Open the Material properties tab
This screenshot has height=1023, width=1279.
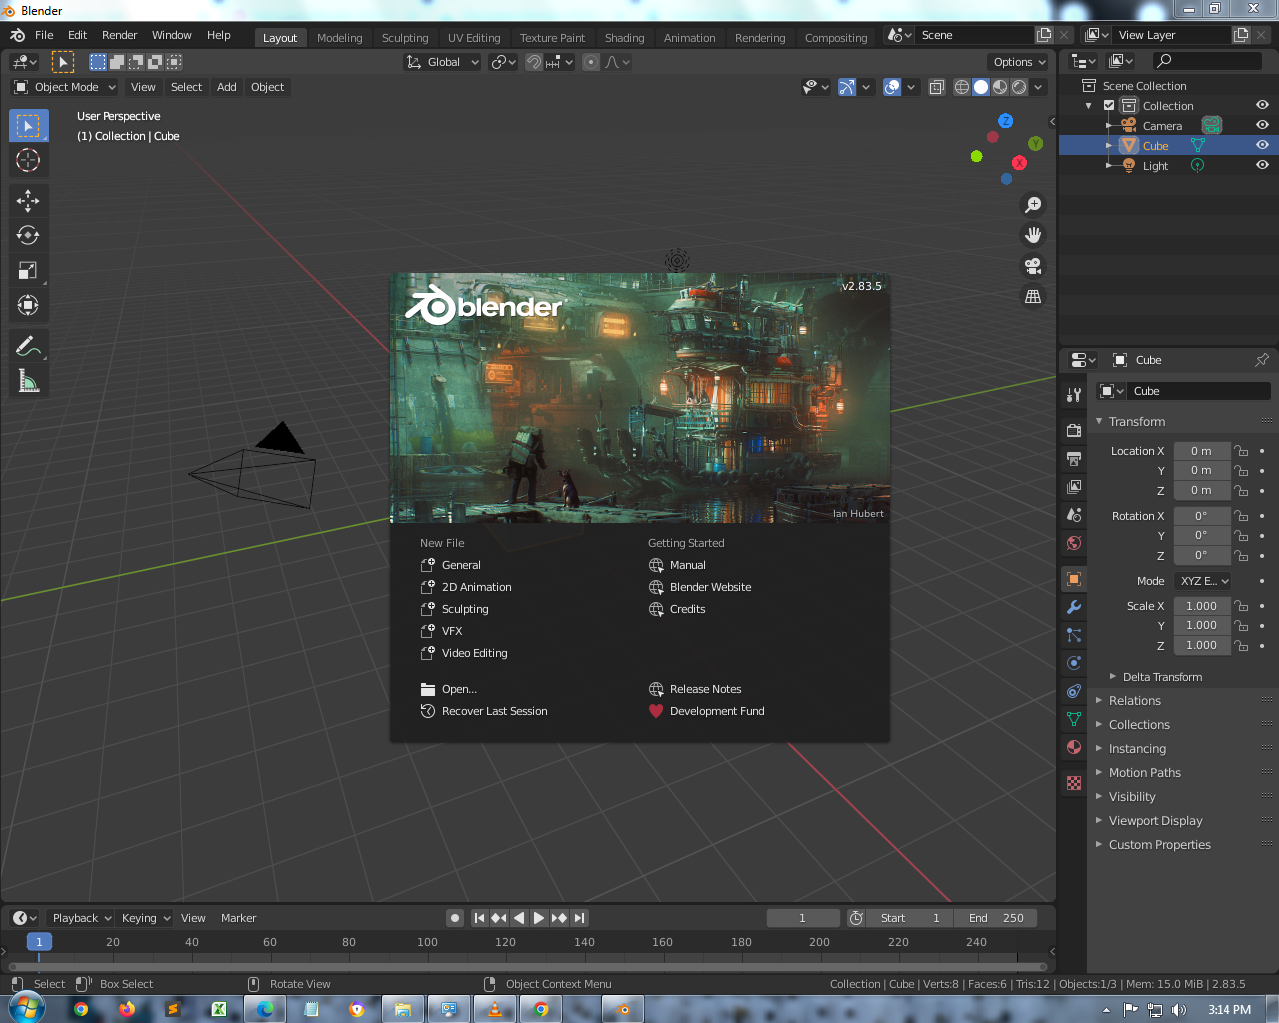point(1074,747)
